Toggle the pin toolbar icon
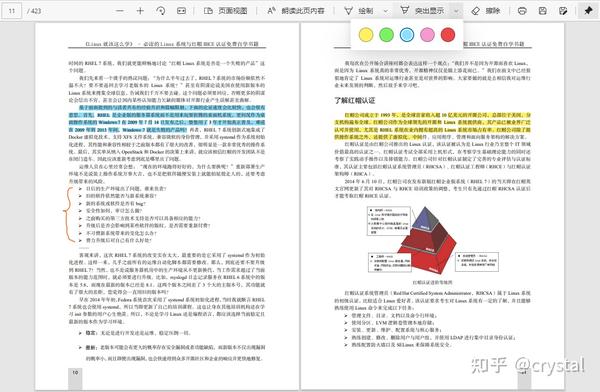This screenshot has height=392, width=600. click(588, 11)
